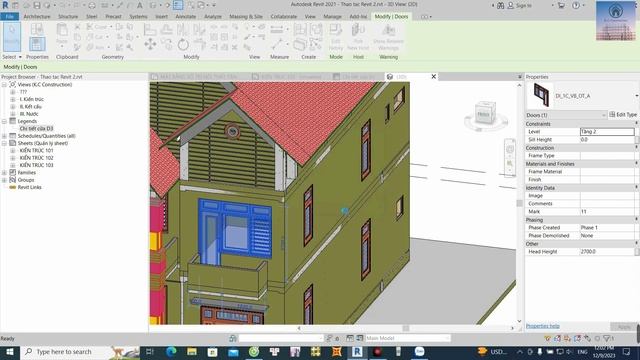Click the Revit icon in Windows taskbar
This screenshot has width=640, height=360.
tap(357, 351)
